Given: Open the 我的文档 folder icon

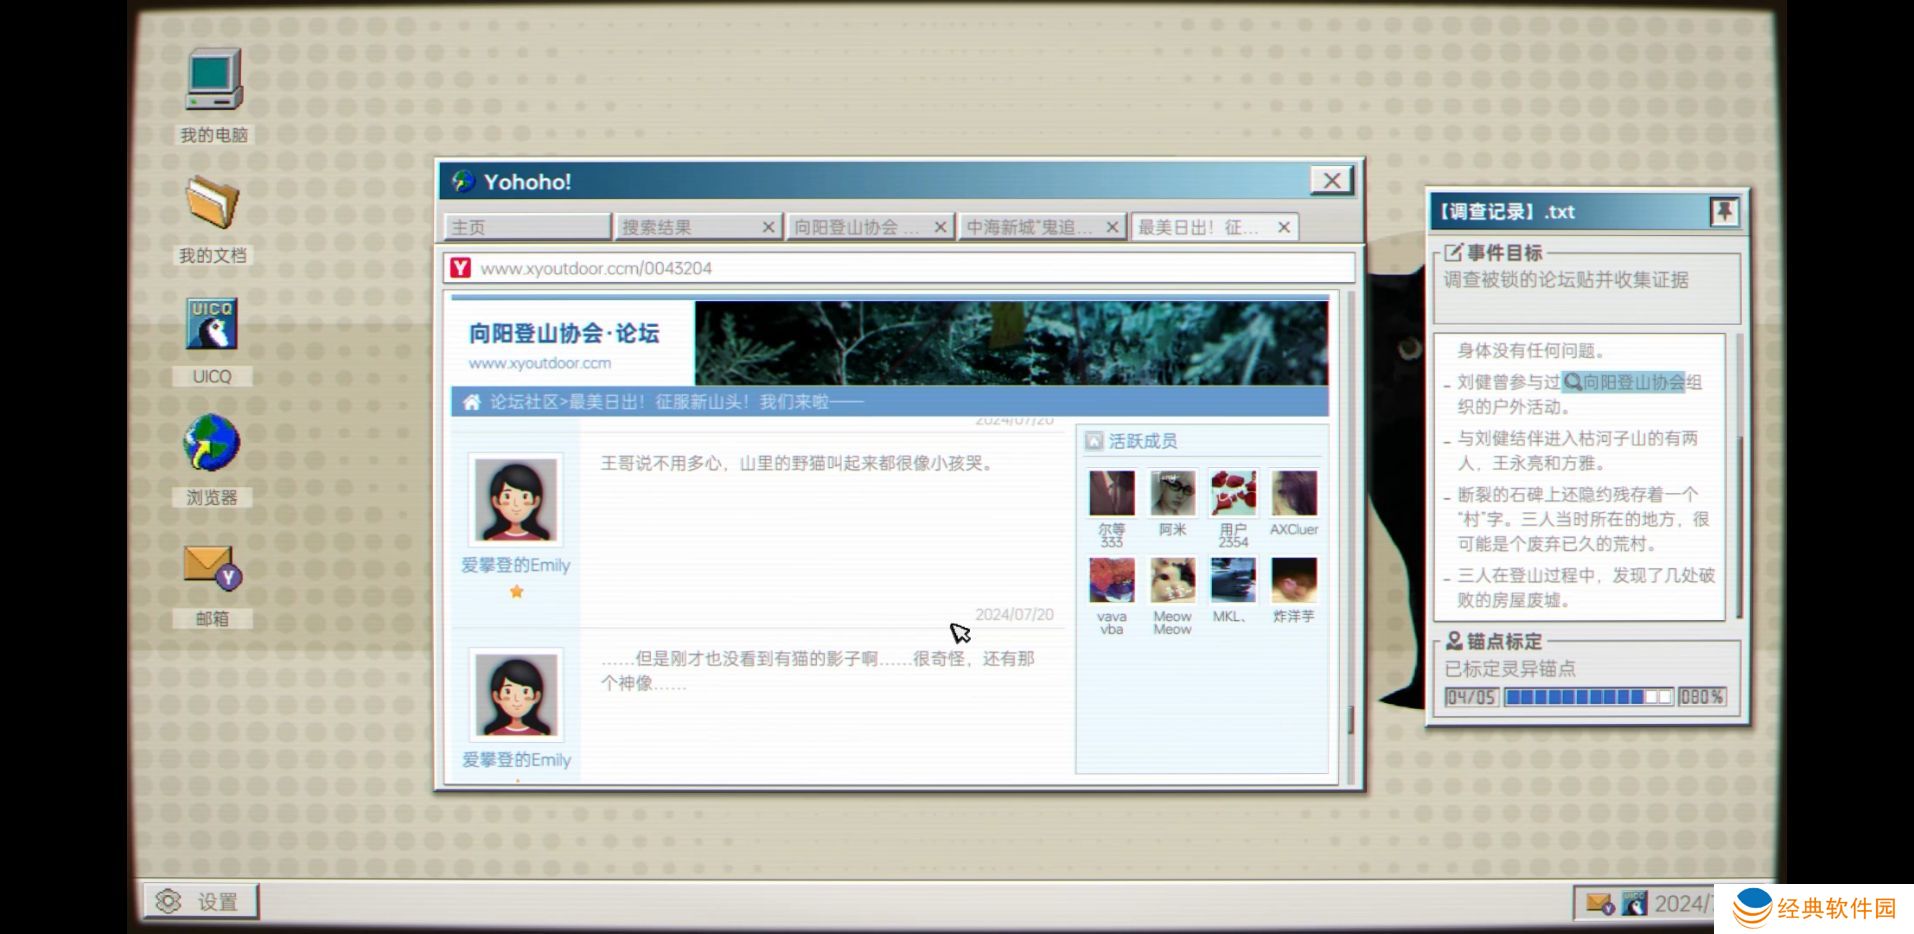Looking at the screenshot, I should (212, 201).
